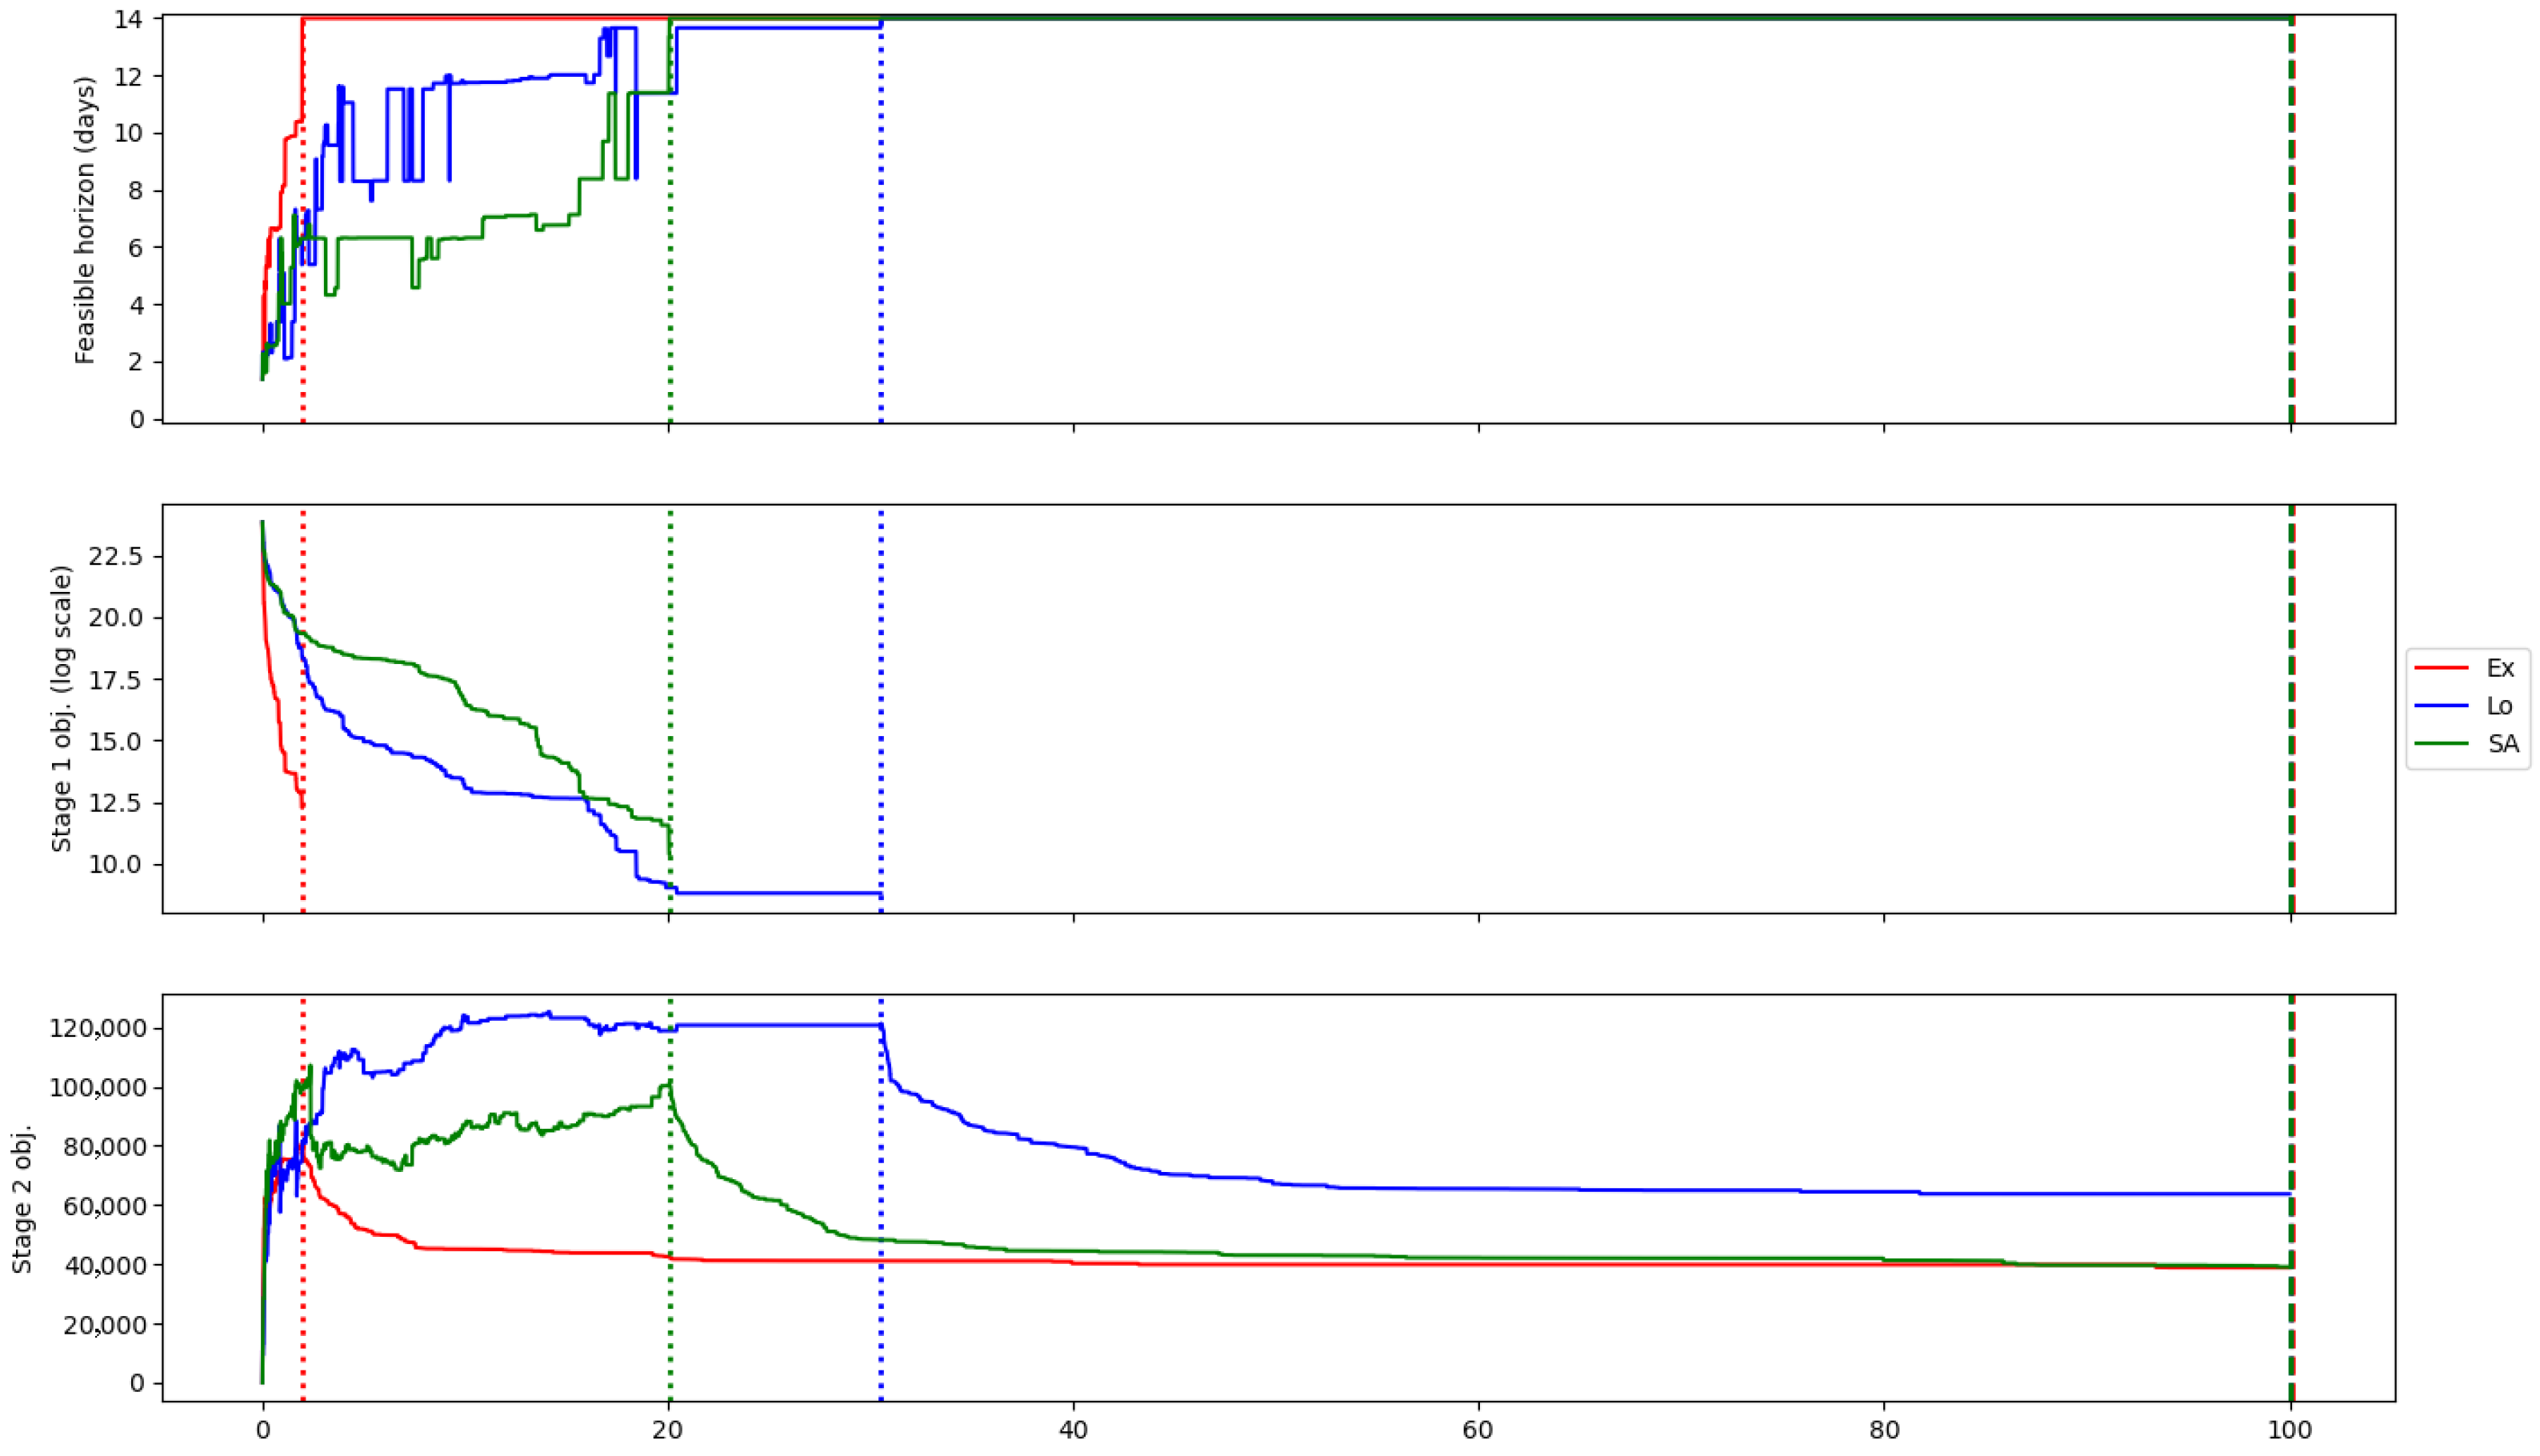Click the x-axis tick label '100'
Image resolution: width=2540 pixels, height=1456 pixels.
coord(2290,1430)
